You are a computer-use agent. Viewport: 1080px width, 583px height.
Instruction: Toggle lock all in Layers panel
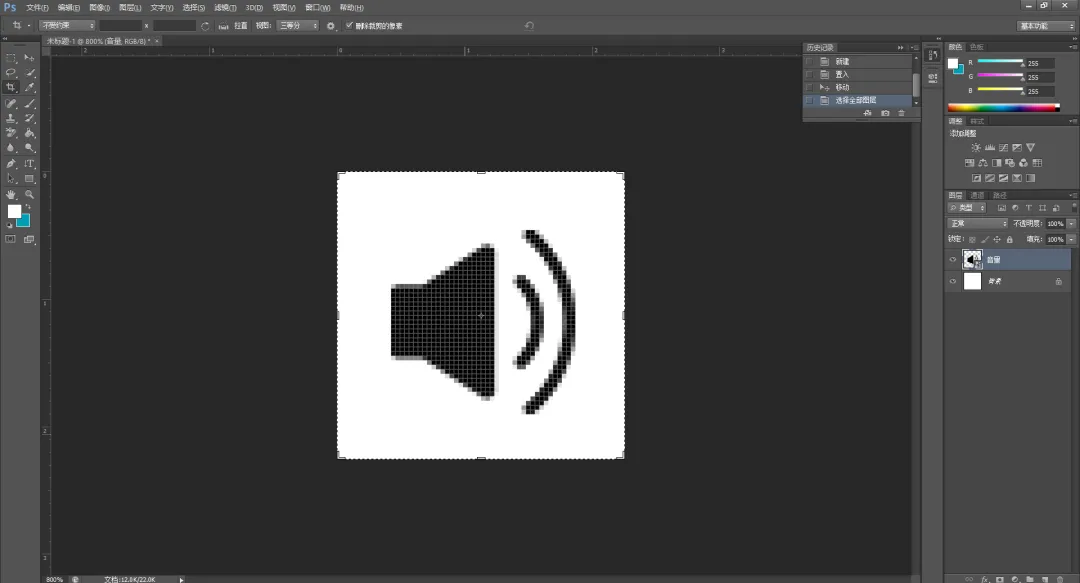click(x=1010, y=240)
